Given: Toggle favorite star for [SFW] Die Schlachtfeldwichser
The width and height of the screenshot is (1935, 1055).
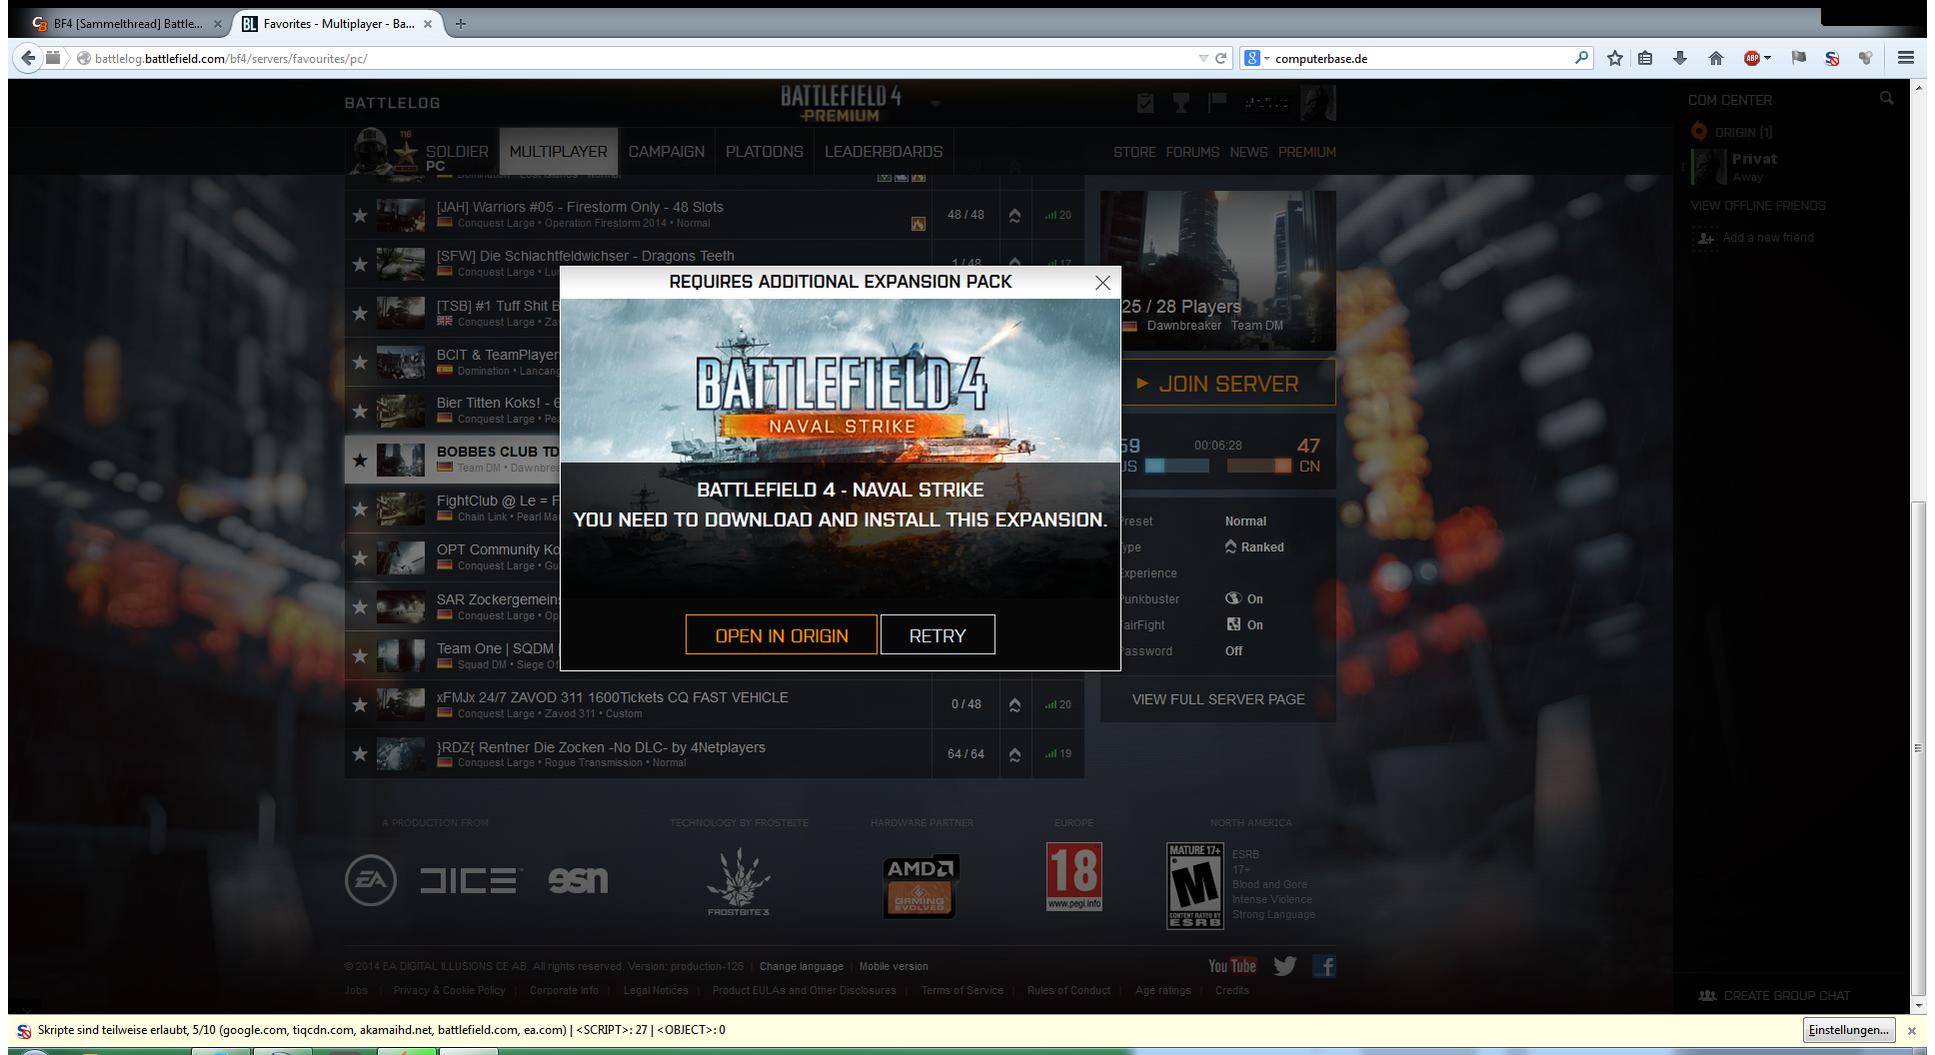Looking at the screenshot, I should (x=360, y=264).
